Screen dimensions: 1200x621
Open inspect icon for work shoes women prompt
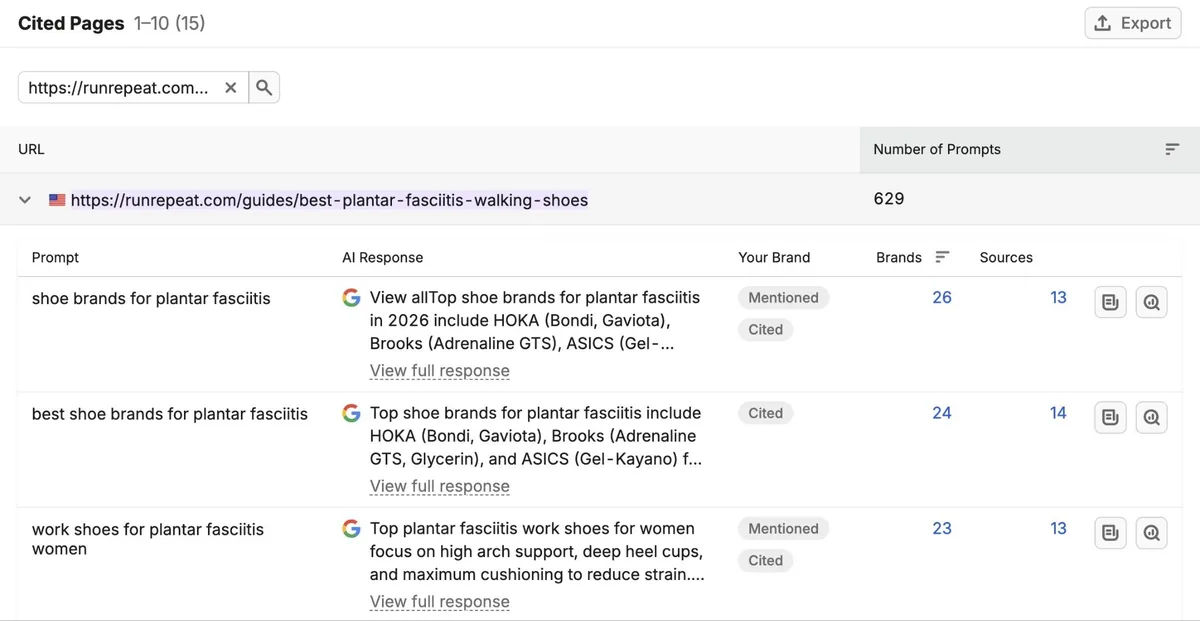pyautogui.click(x=1152, y=533)
